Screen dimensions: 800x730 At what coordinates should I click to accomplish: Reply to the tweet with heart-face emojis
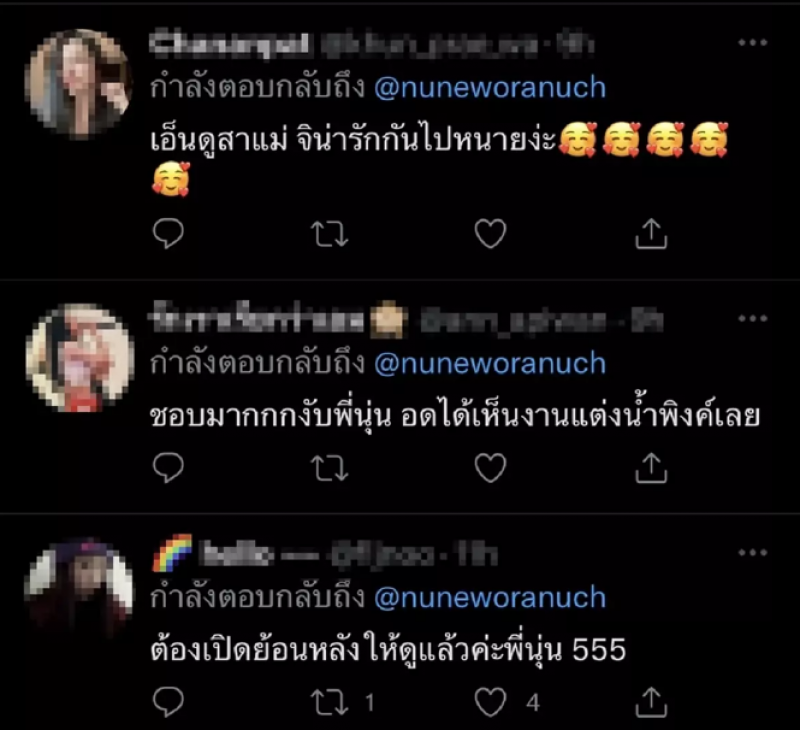pos(168,234)
